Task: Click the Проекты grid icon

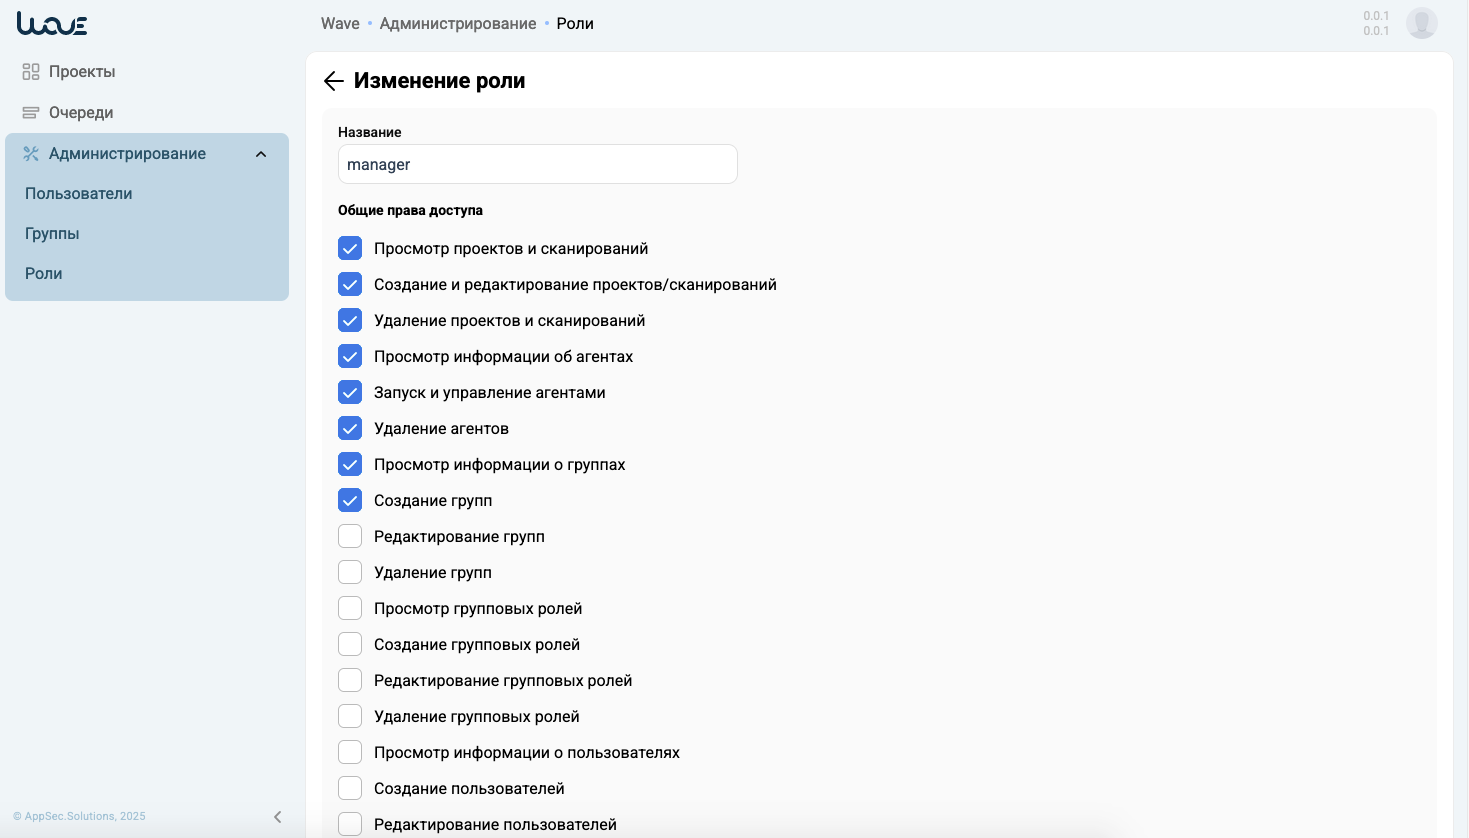Action: (x=31, y=72)
